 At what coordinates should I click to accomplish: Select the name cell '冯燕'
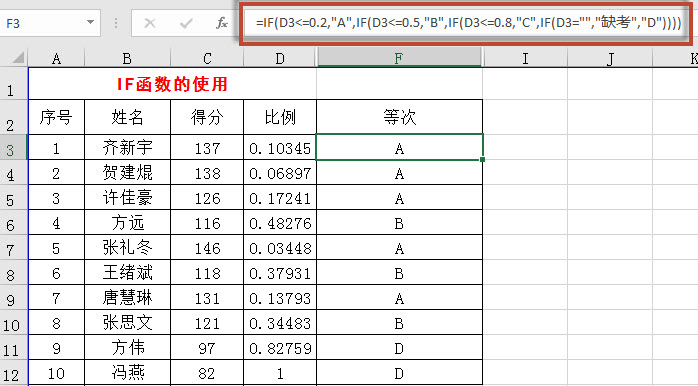pos(127,372)
